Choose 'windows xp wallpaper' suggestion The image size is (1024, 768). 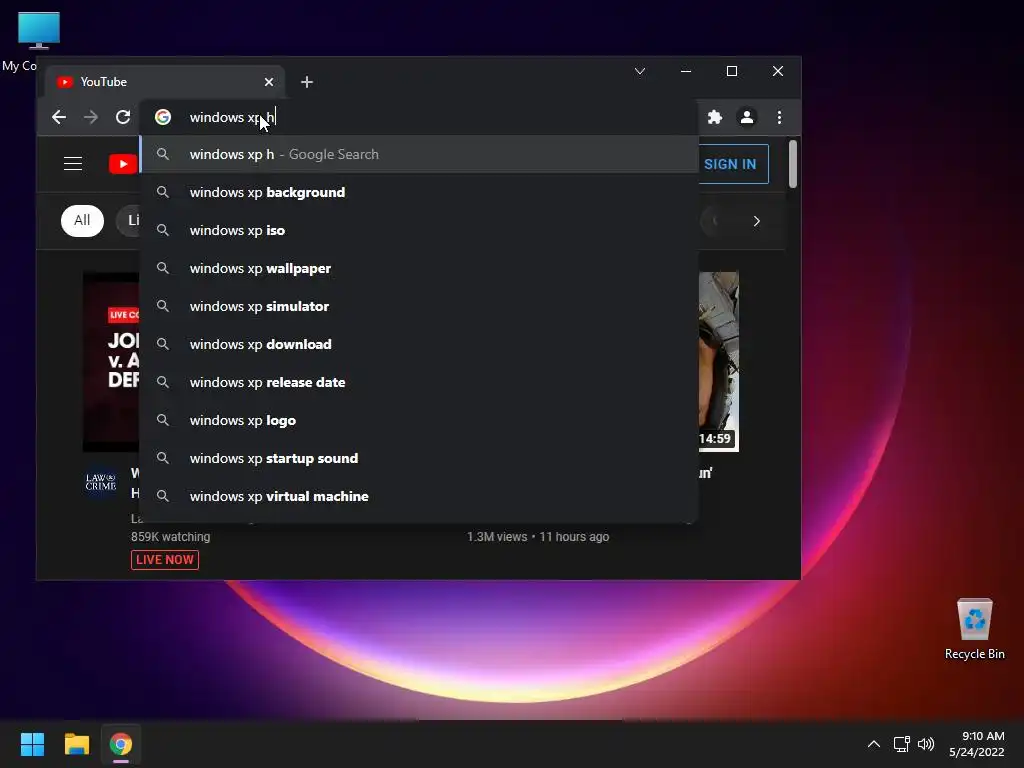tap(419, 268)
